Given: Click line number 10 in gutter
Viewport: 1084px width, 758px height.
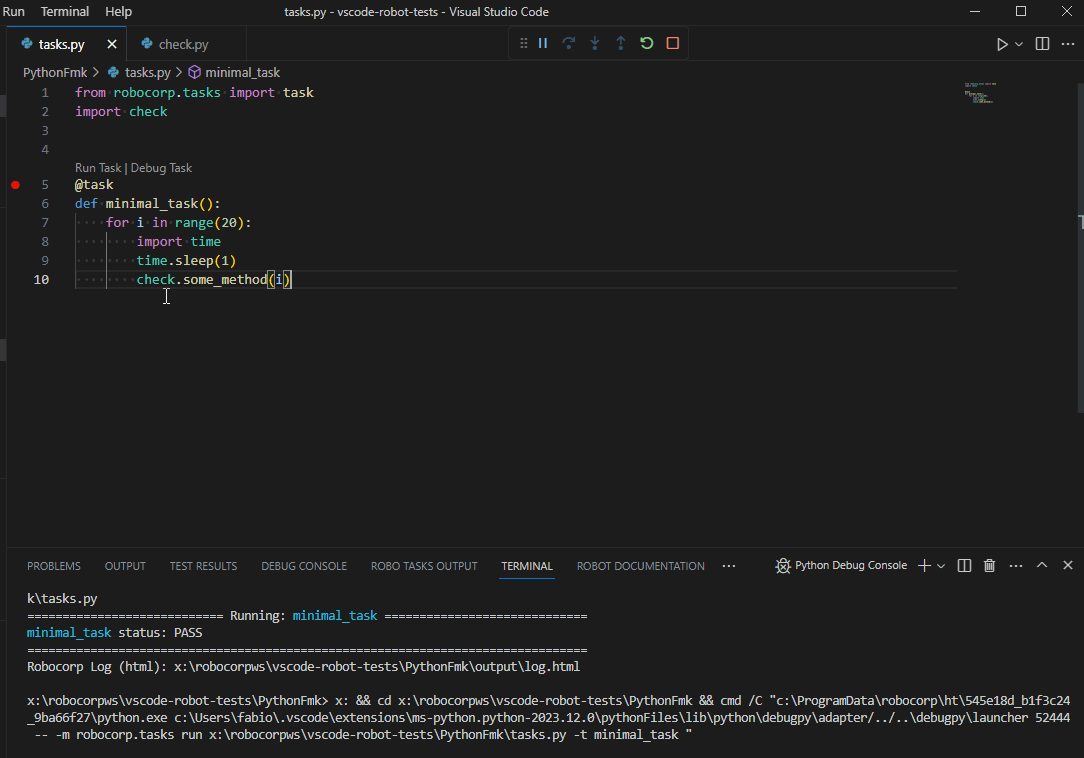Looking at the screenshot, I should 41,279.
